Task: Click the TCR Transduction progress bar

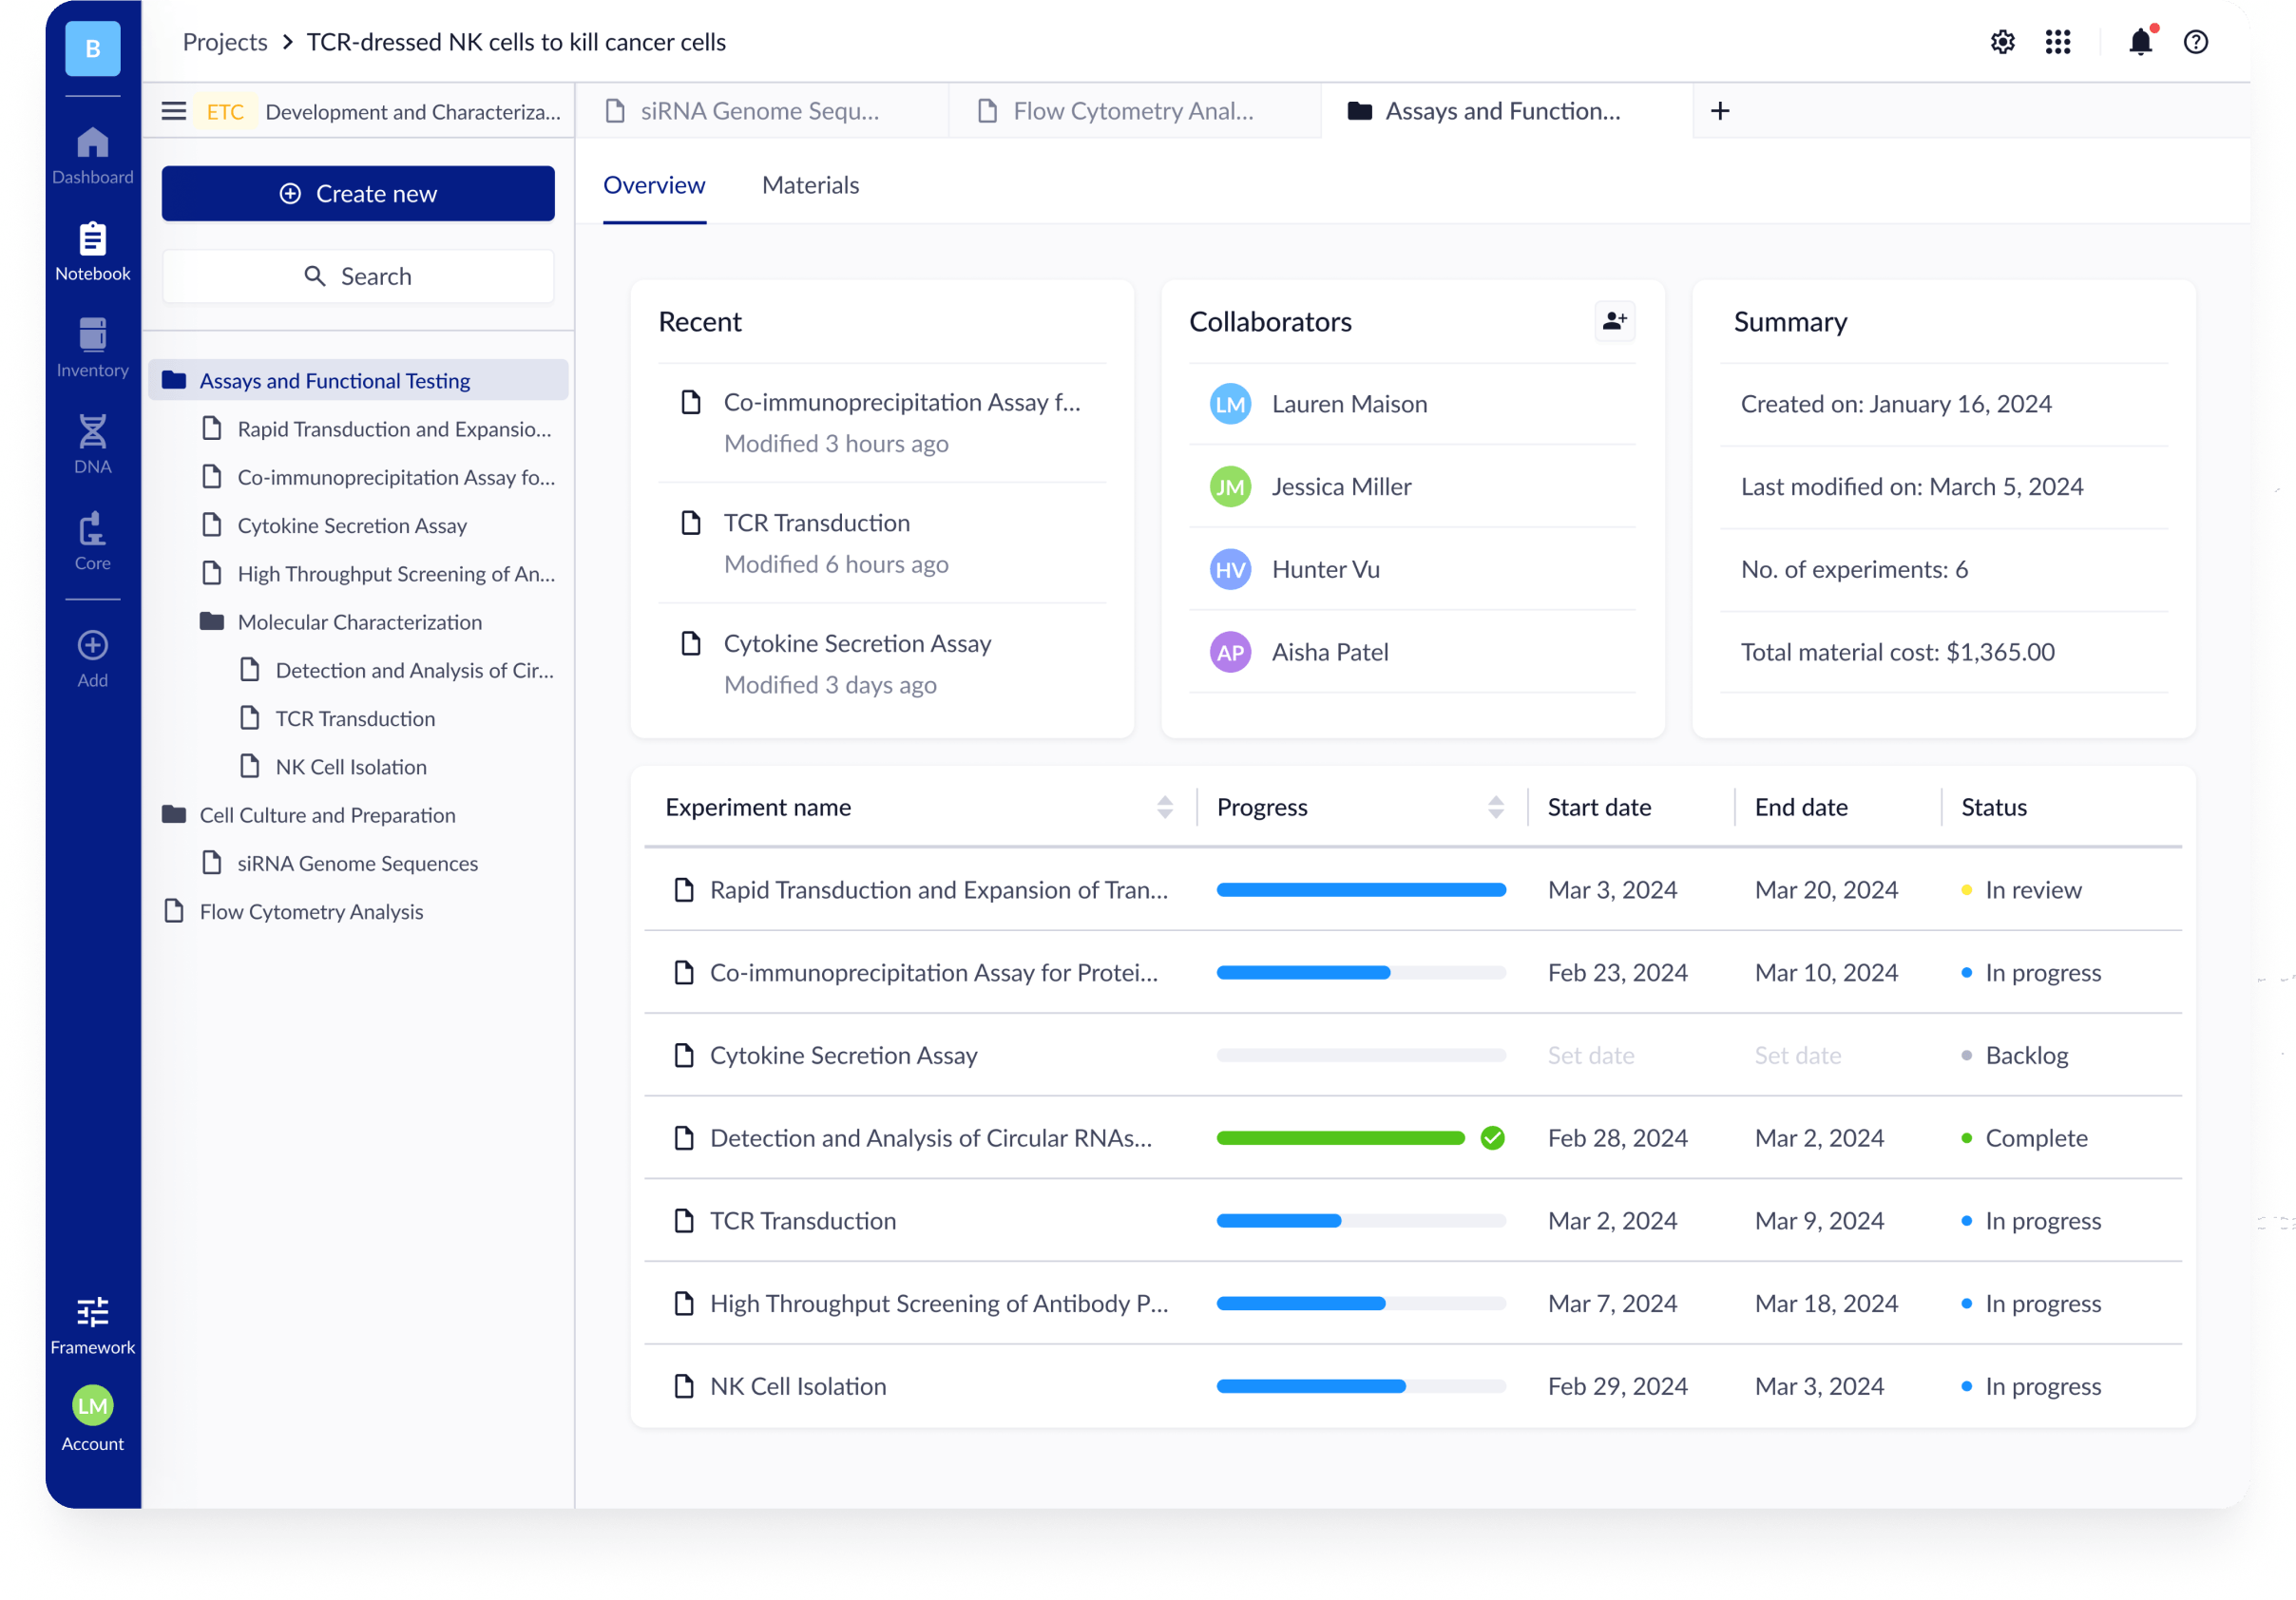Action: pyautogui.click(x=1360, y=1220)
